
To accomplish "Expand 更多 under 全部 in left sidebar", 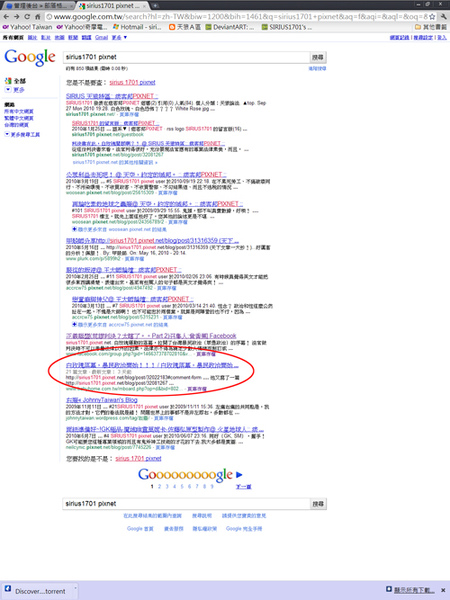I will [x=15, y=90].
